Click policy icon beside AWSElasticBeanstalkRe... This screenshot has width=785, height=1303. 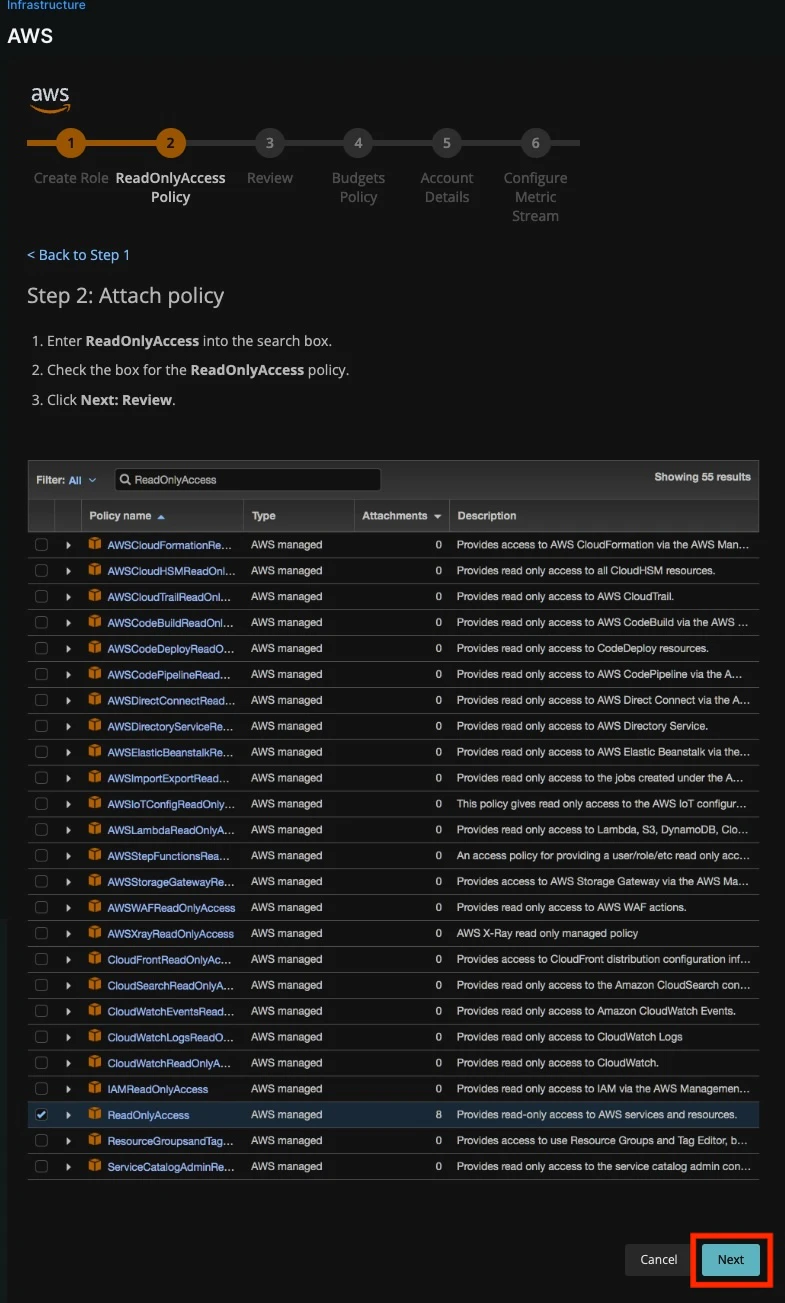[95, 752]
